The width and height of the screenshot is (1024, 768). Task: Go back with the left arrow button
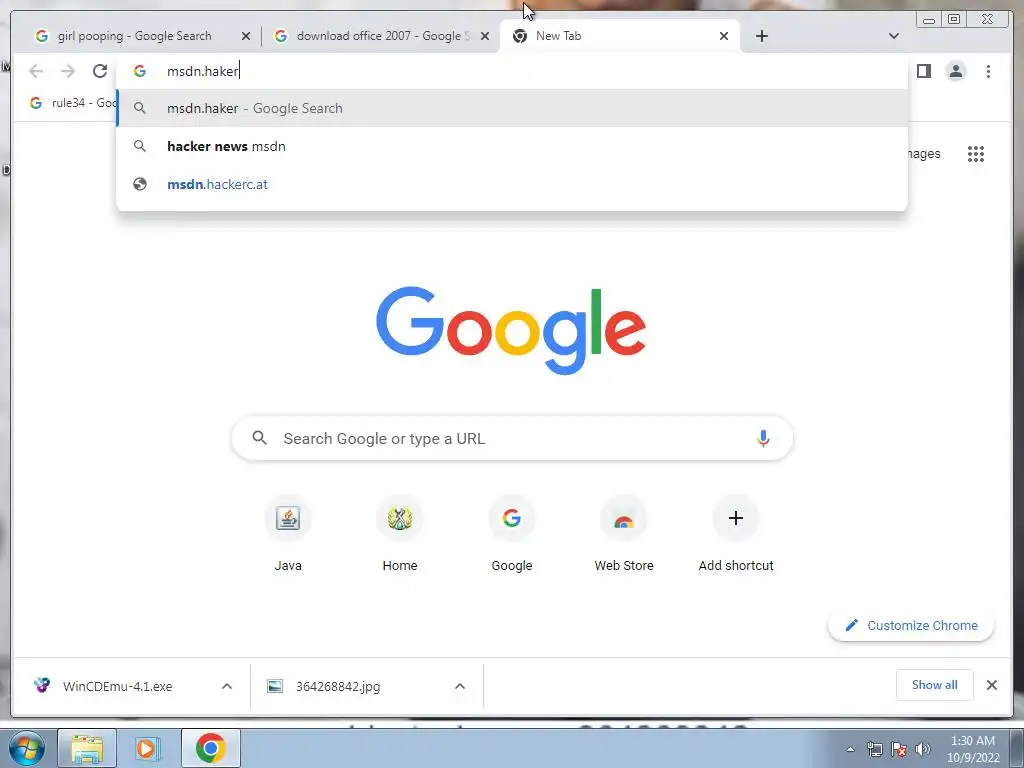[36, 71]
